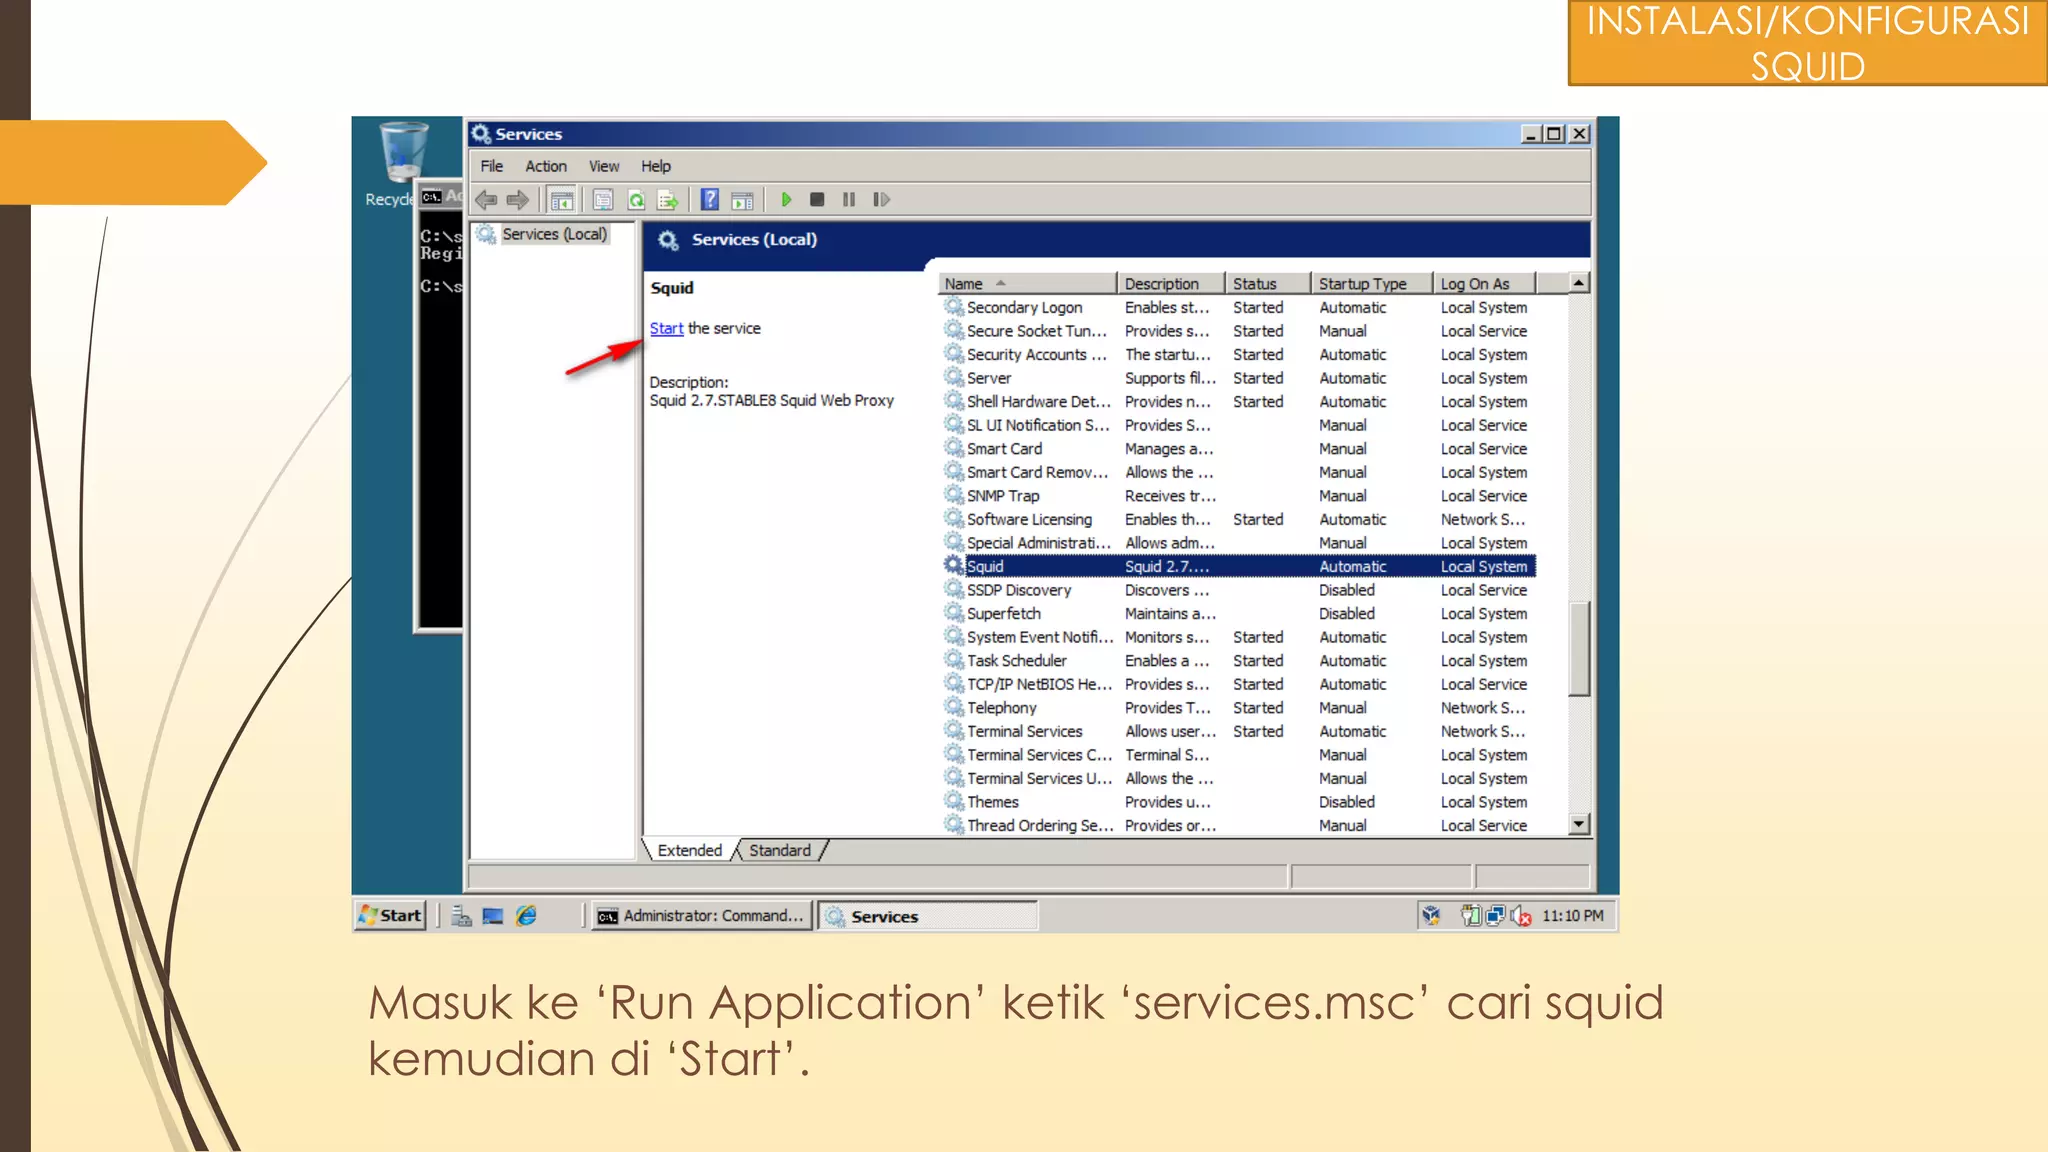Sort by the Log On As column header
2048x1152 pixels.
click(x=1484, y=284)
